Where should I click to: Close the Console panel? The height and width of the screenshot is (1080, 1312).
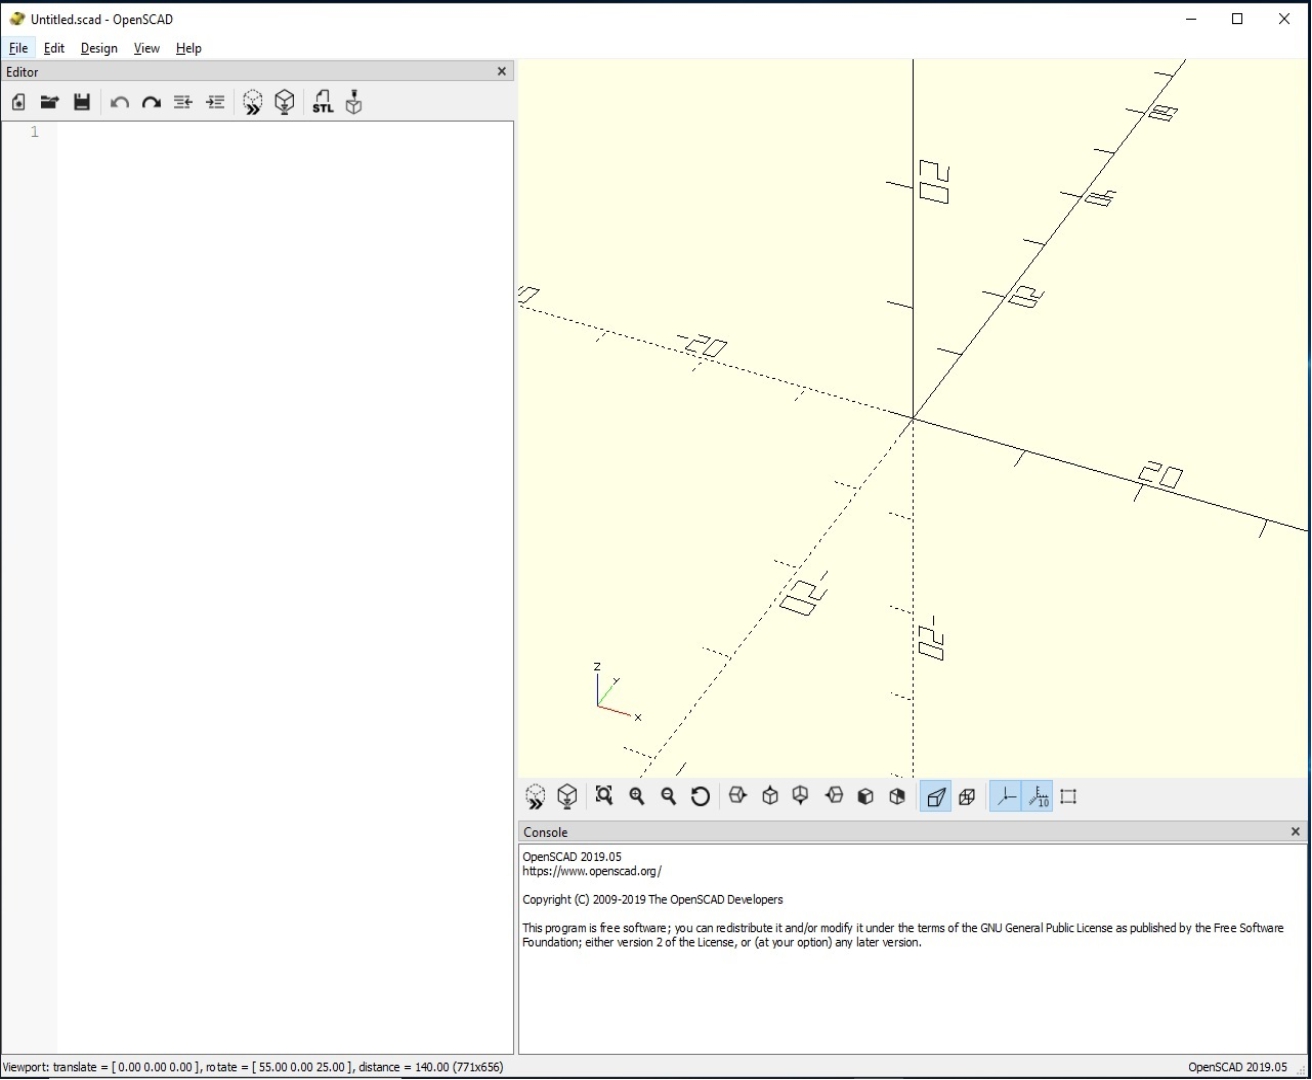click(x=1295, y=831)
